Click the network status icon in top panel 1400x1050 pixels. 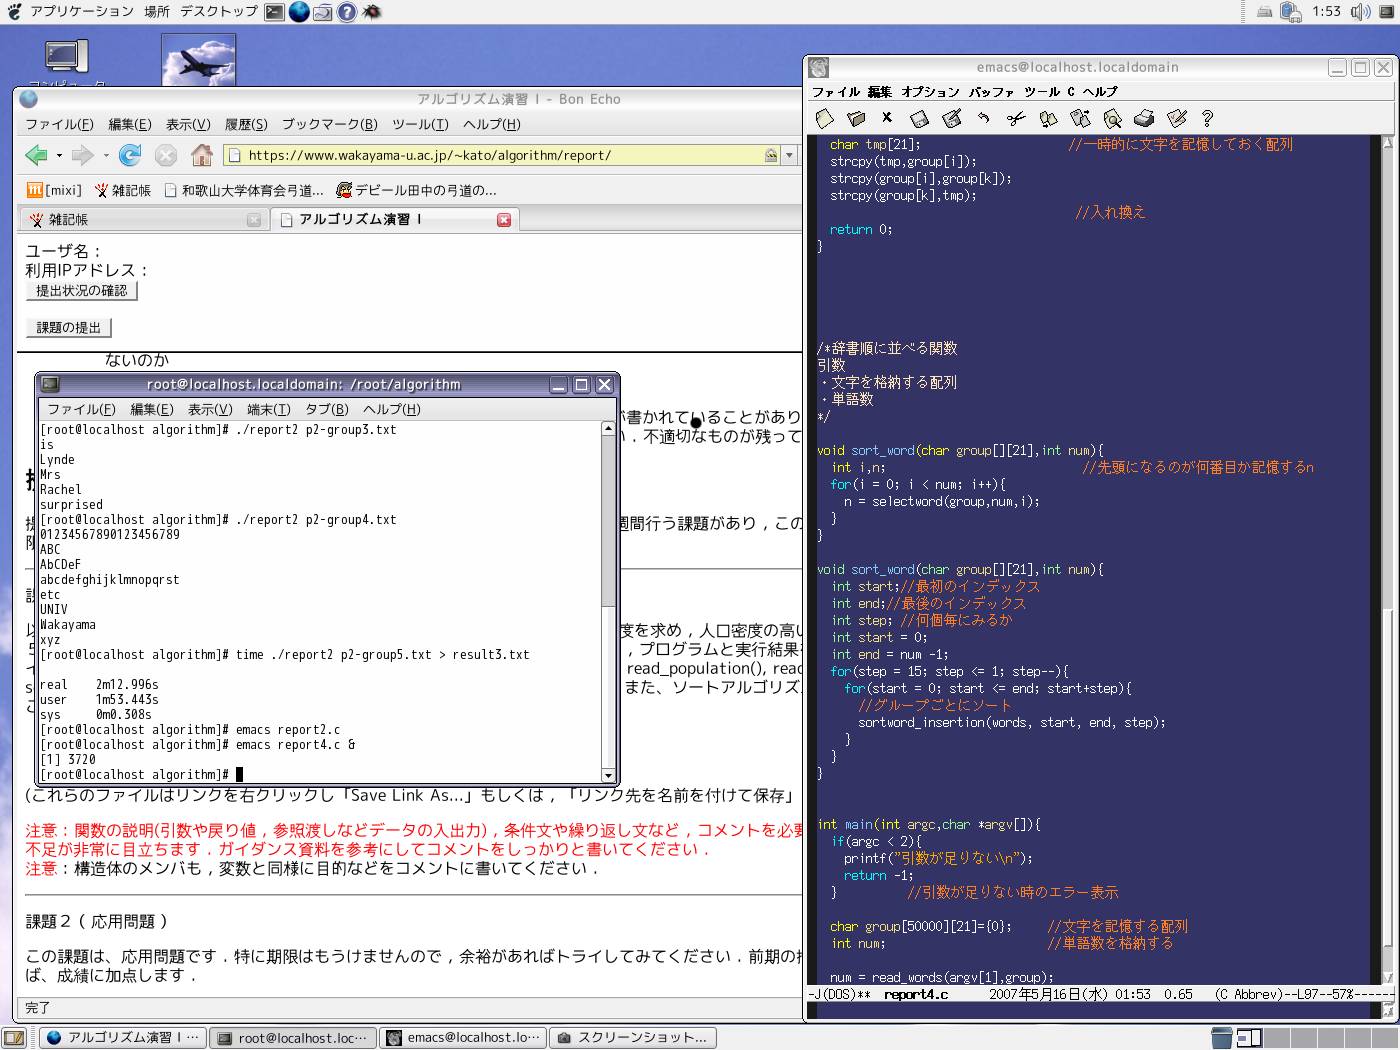coord(1291,12)
